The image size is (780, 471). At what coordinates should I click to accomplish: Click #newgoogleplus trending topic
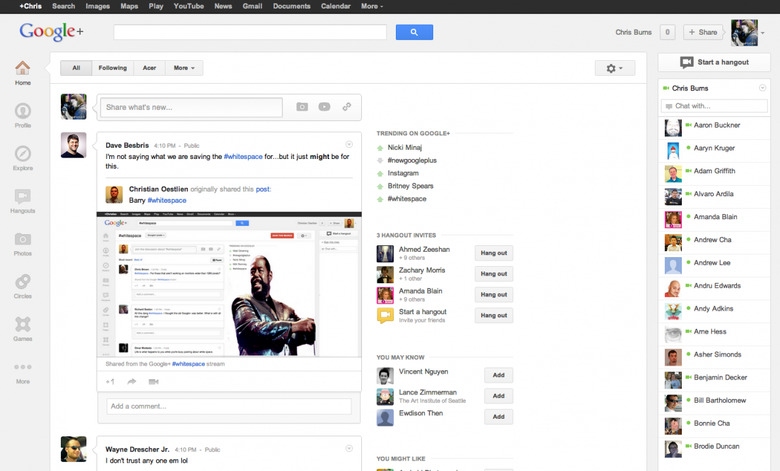(412, 161)
